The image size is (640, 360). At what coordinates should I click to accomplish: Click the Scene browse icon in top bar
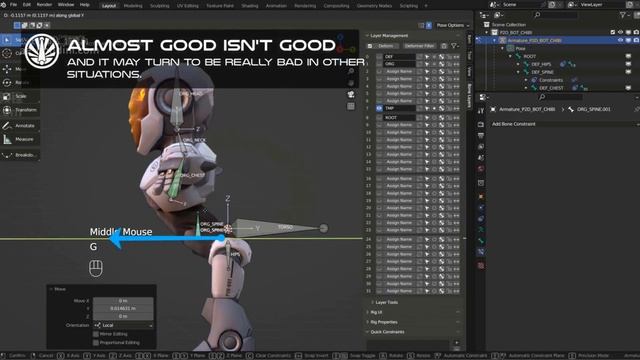click(x=494, y=5)
